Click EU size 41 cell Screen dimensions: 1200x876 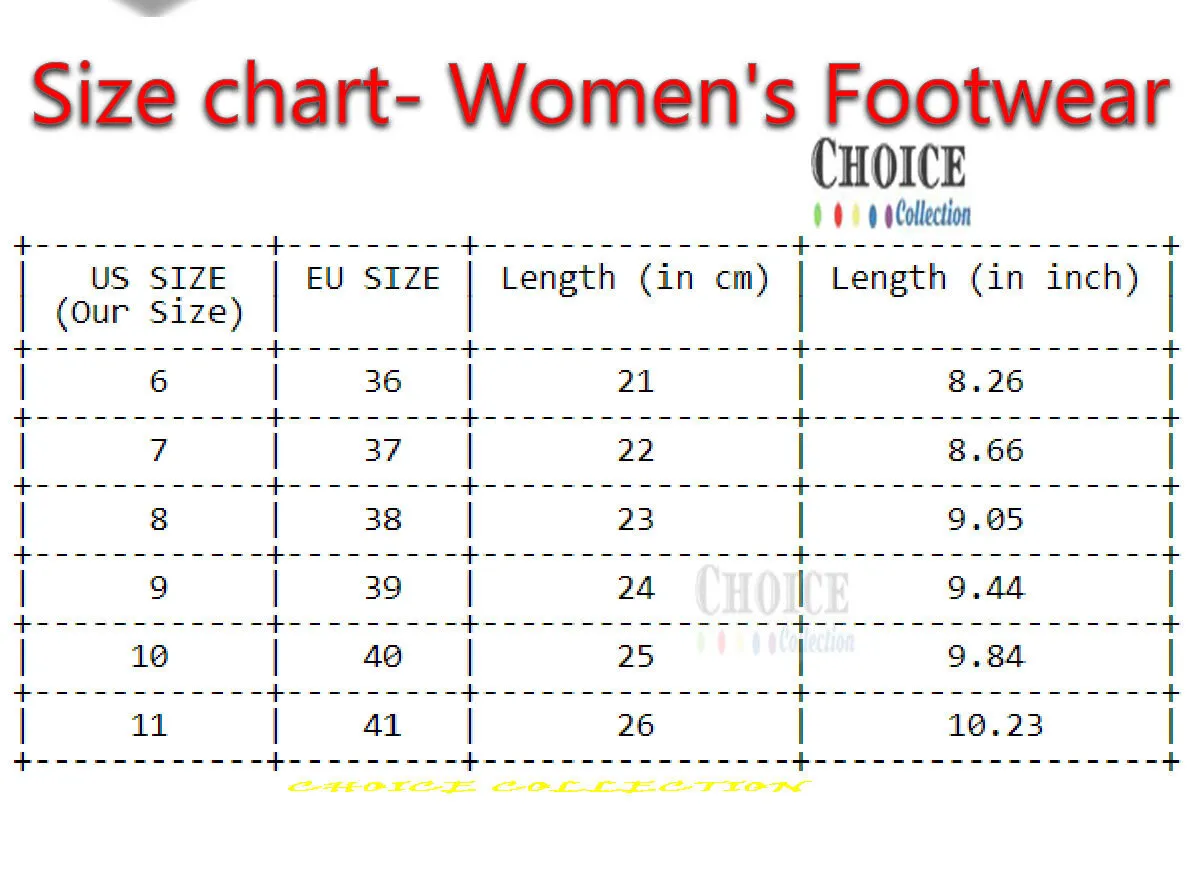tap(382, 725)
